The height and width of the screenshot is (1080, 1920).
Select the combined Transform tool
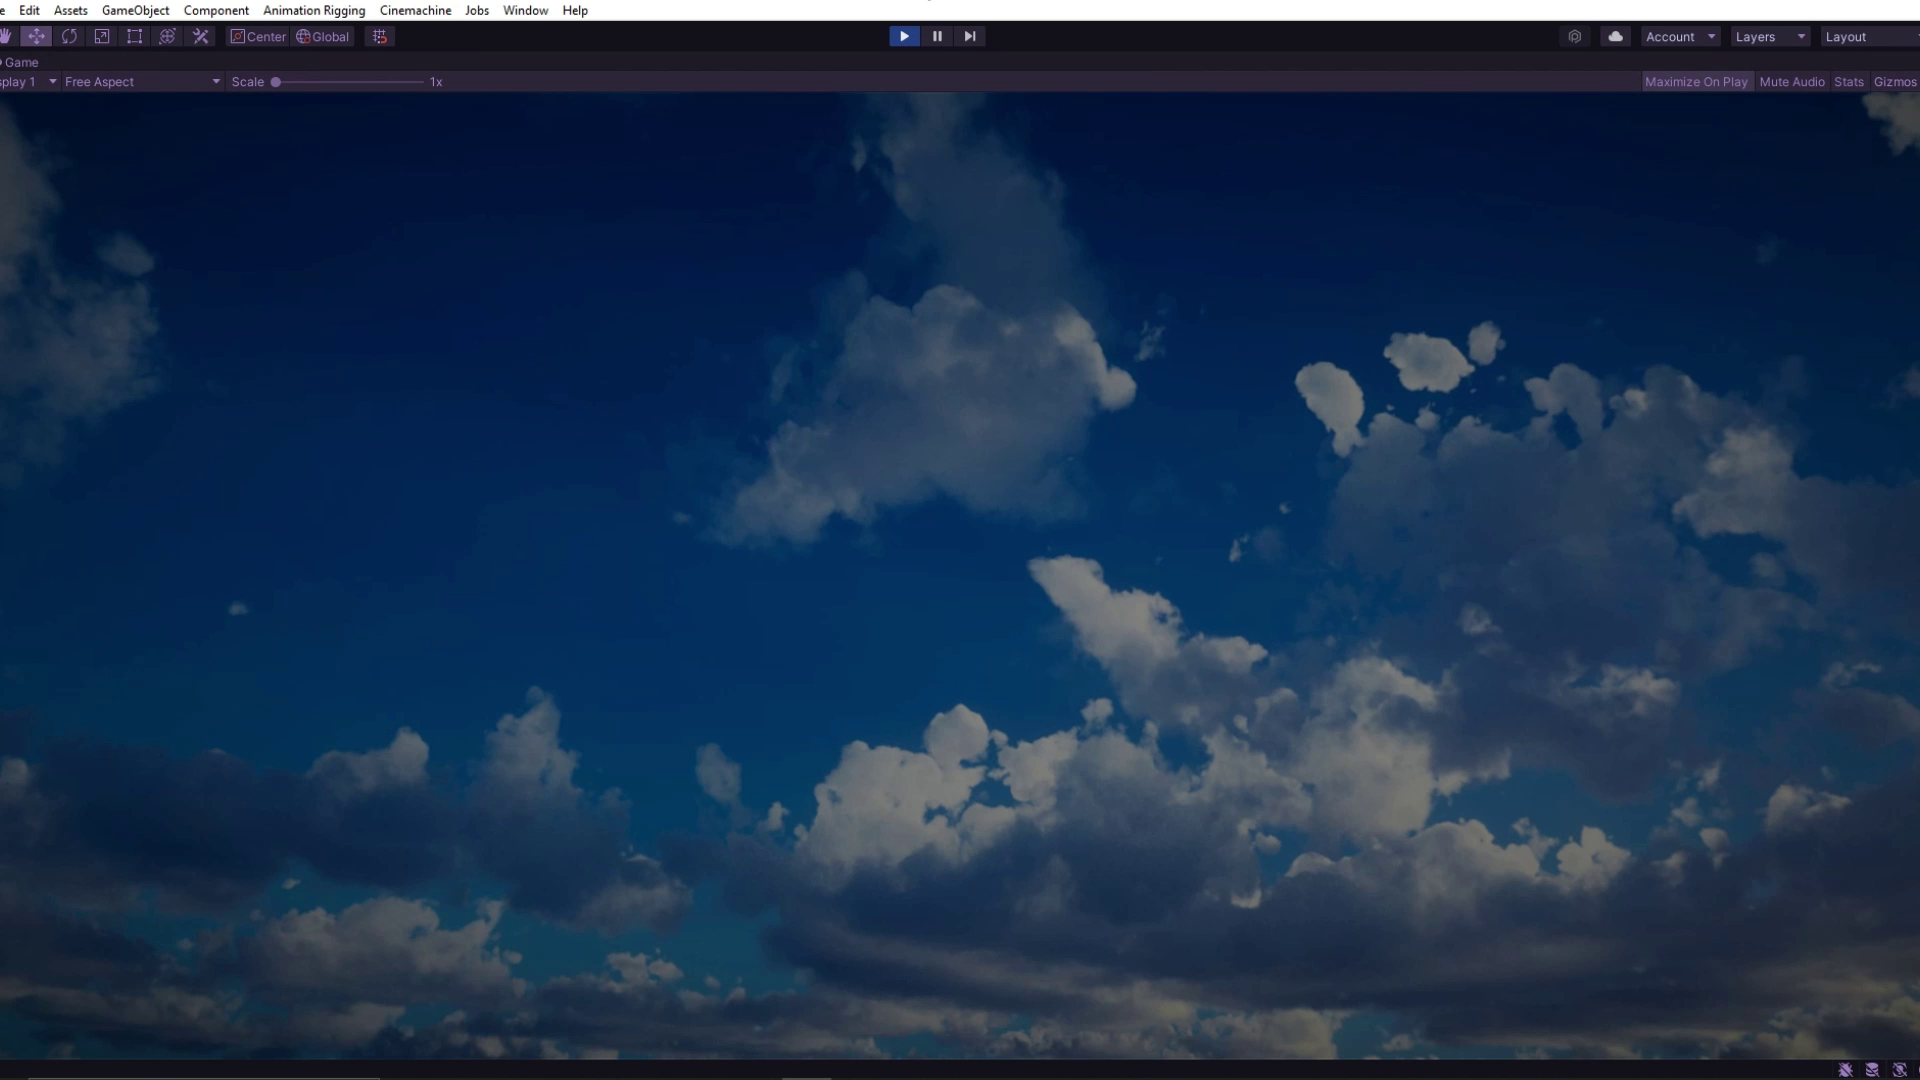(x=168, y=37)
